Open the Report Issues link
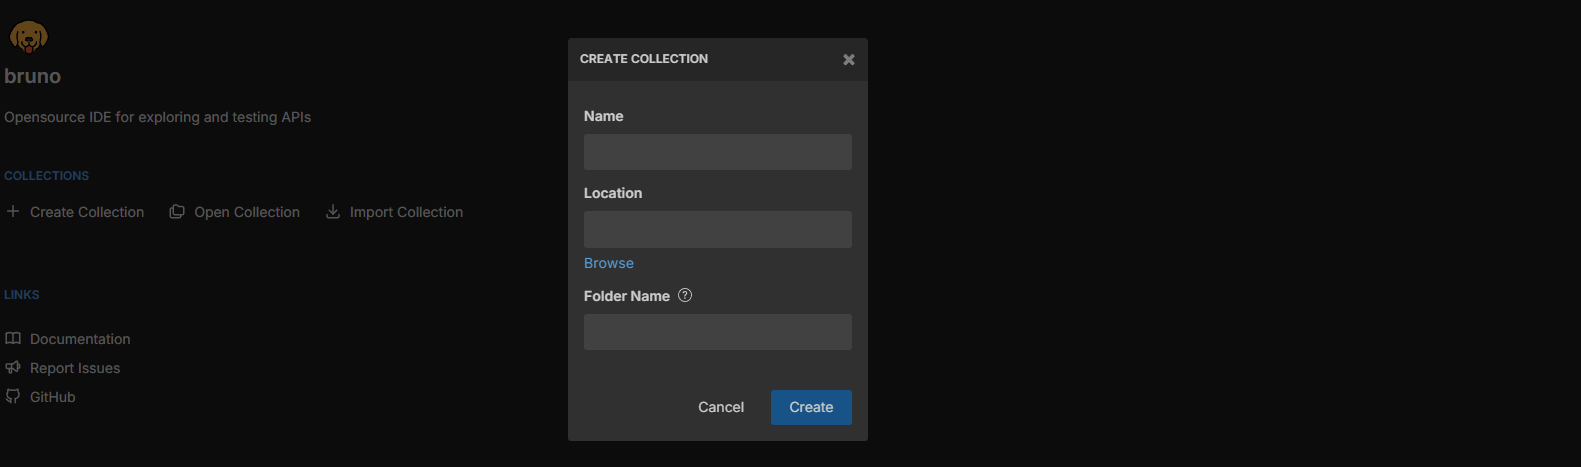Viewport: 1581px width, 467px height. click(75, 368)
